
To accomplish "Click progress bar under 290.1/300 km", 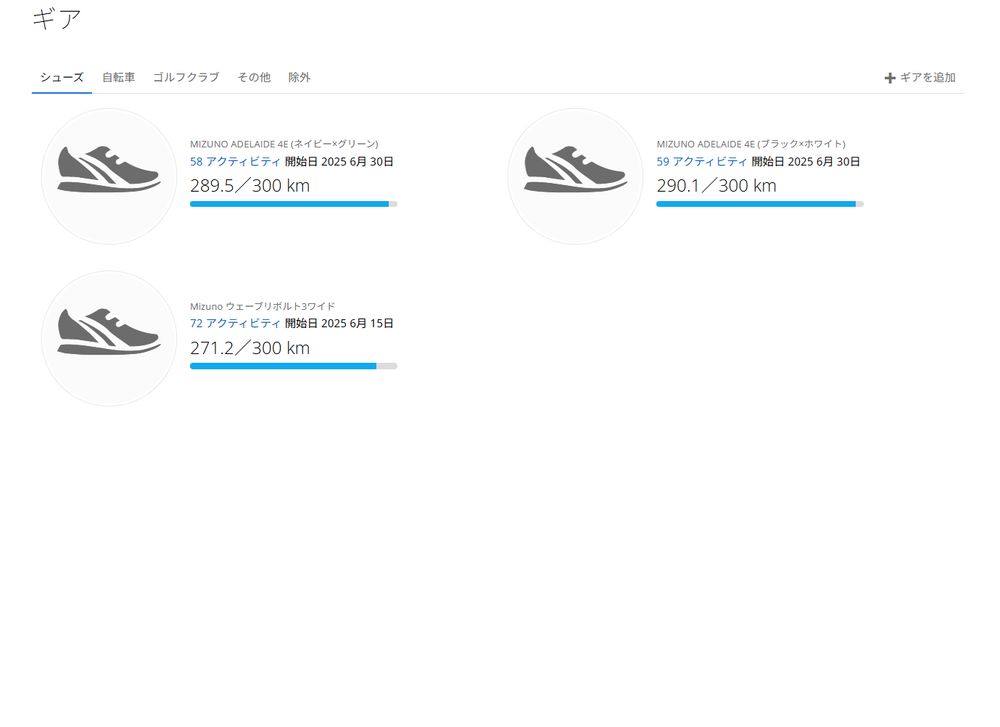I will click(x=760, y=204).
